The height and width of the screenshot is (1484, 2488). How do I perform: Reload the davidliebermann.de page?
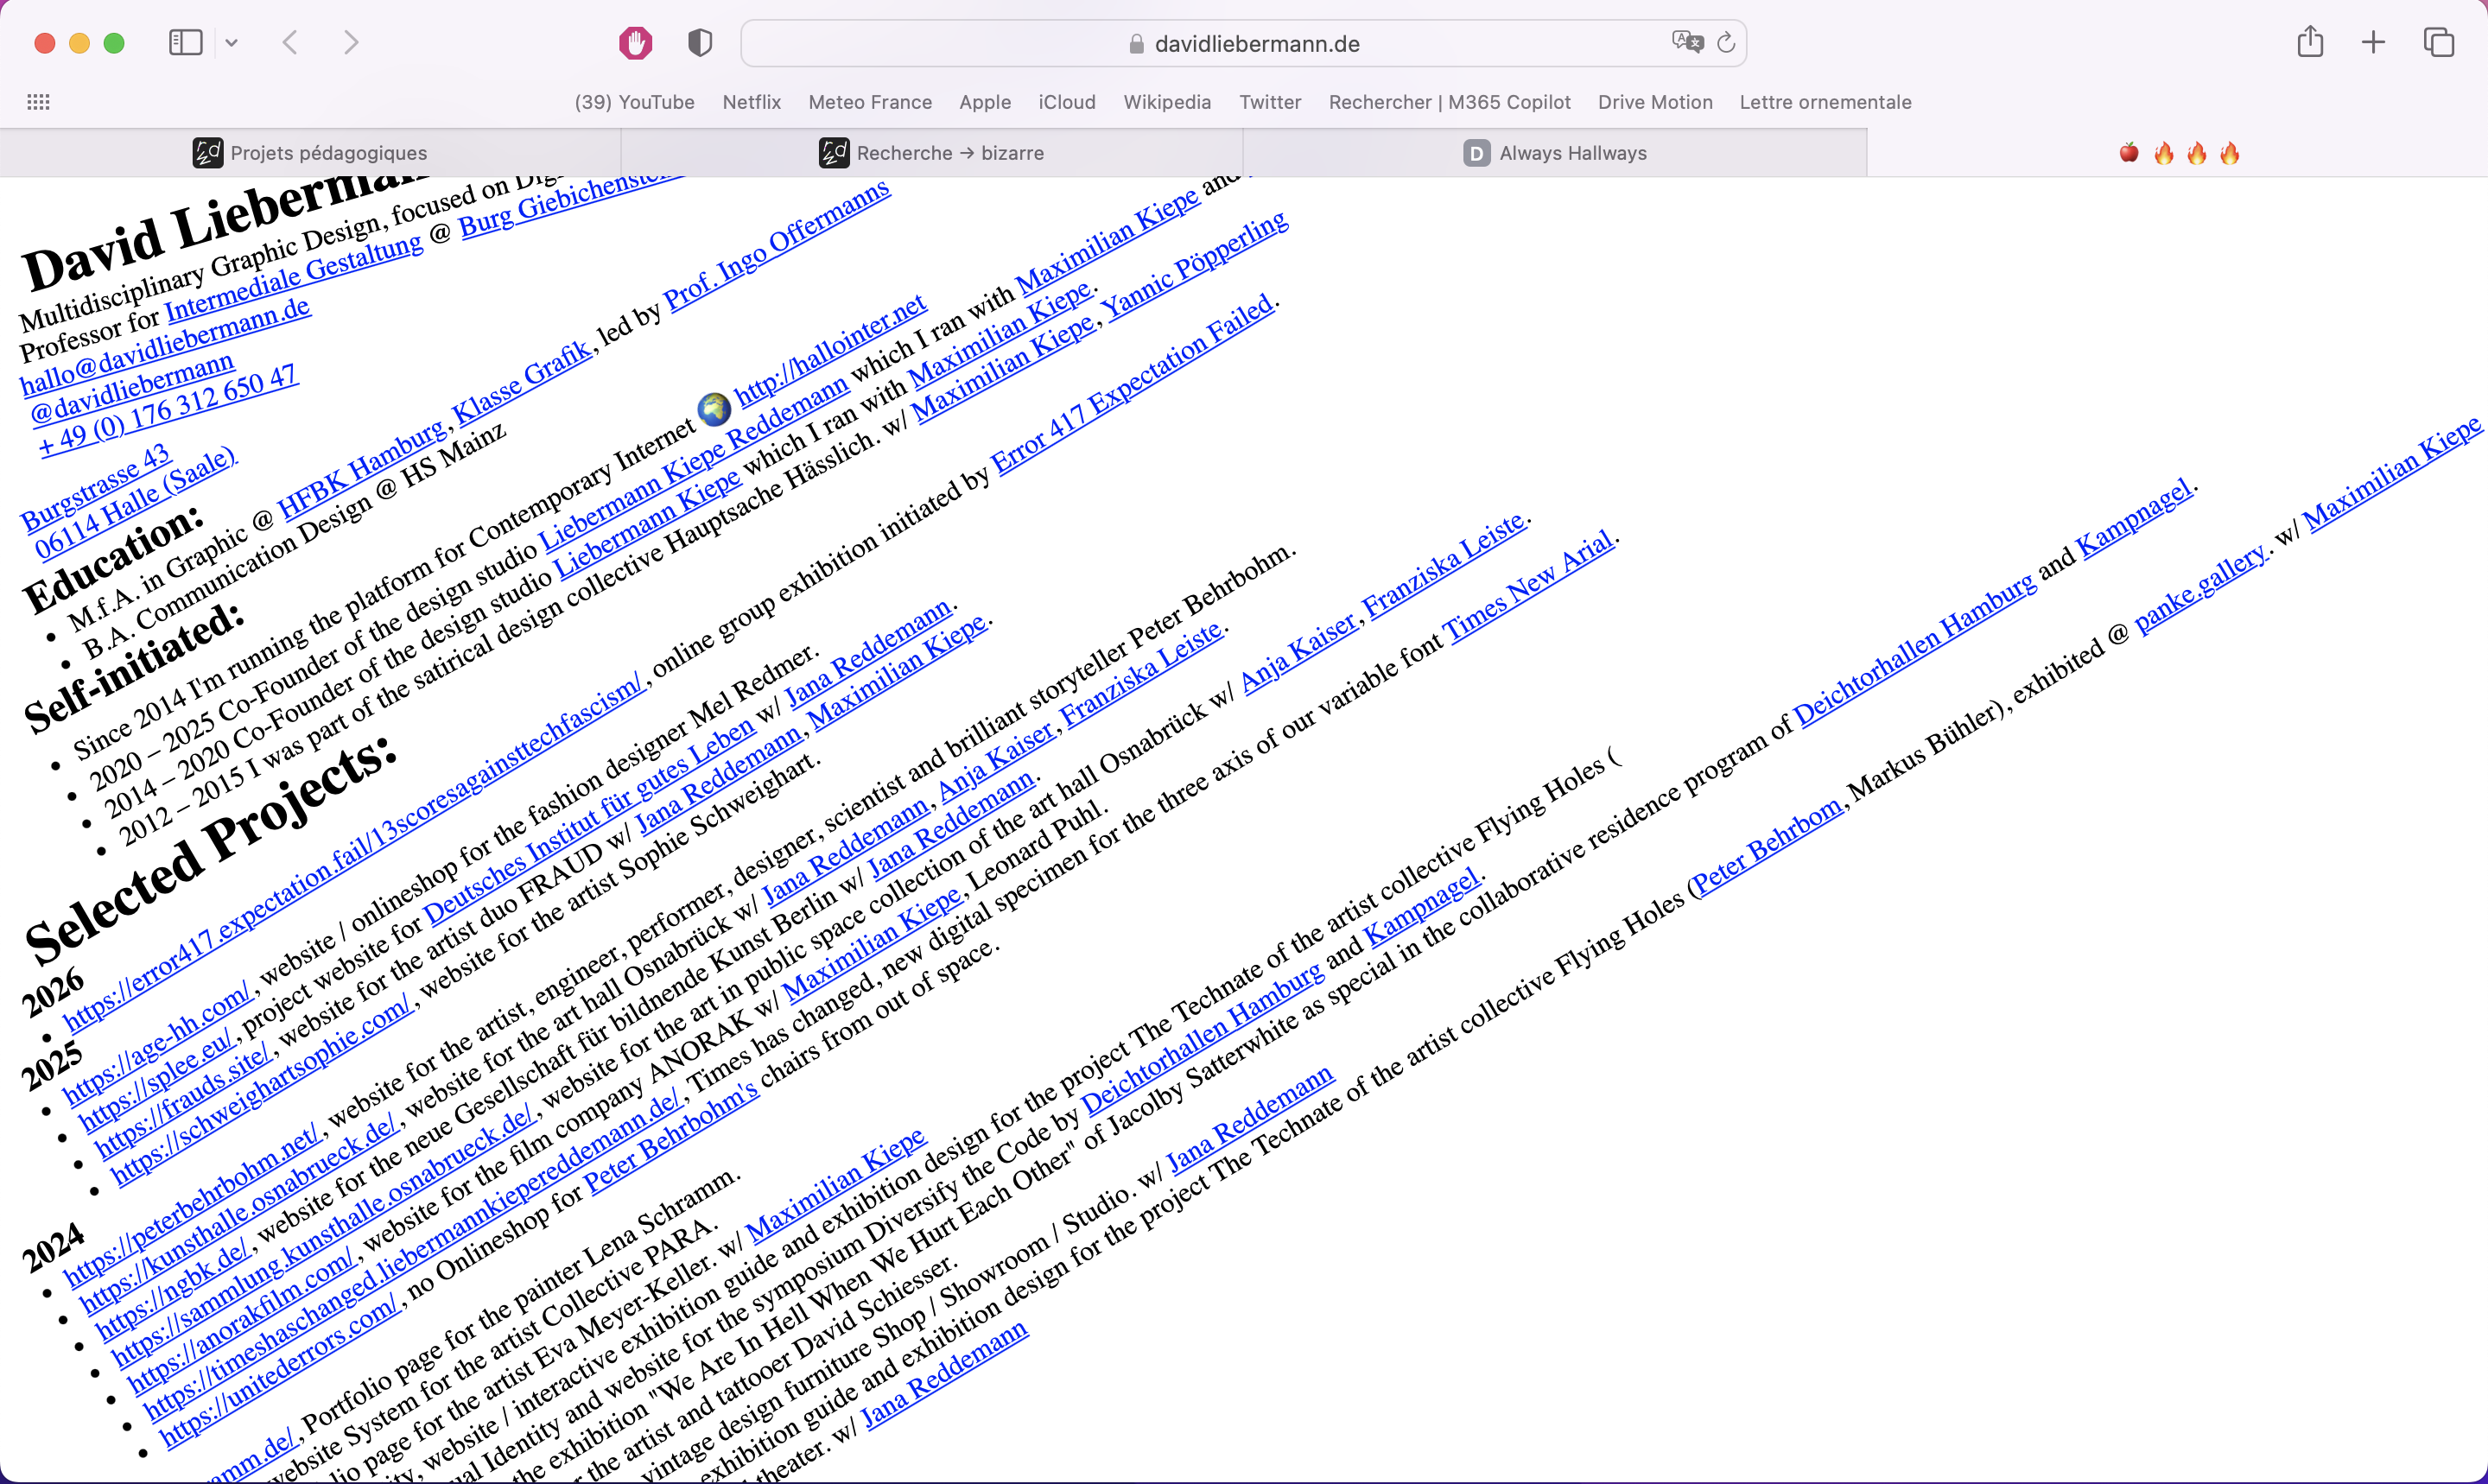tap(1726, 43)
